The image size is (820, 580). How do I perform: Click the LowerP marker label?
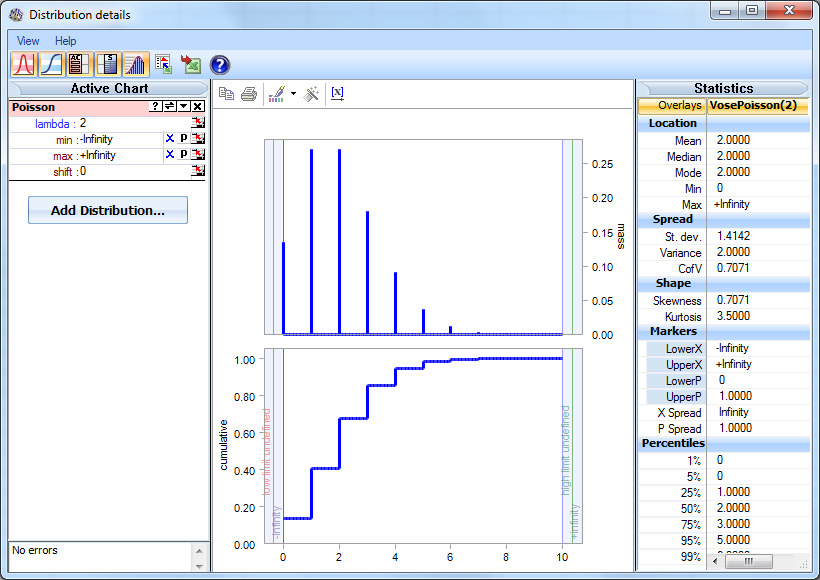point(676,381)
